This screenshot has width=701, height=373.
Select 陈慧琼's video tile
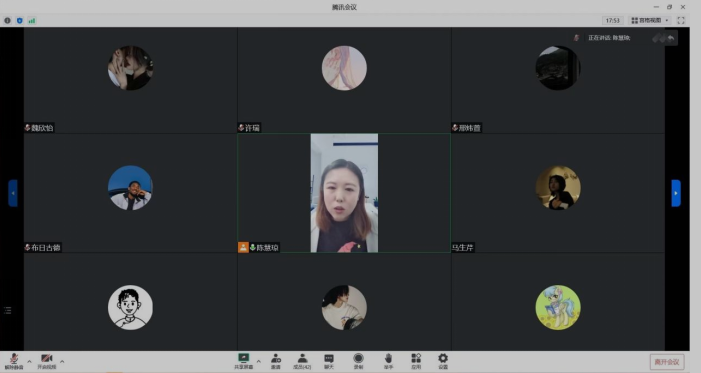[x=344, y=193]
